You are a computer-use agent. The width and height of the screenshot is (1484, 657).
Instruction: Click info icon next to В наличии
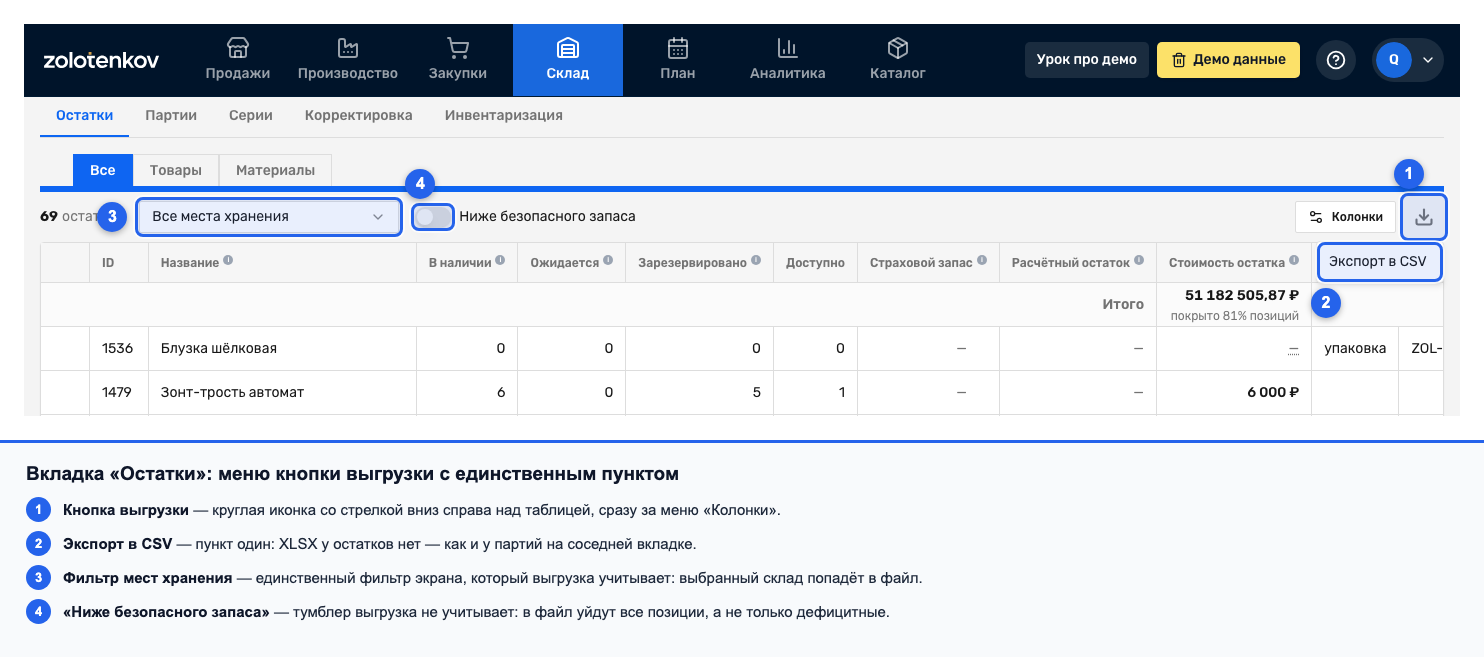[500, 261]
